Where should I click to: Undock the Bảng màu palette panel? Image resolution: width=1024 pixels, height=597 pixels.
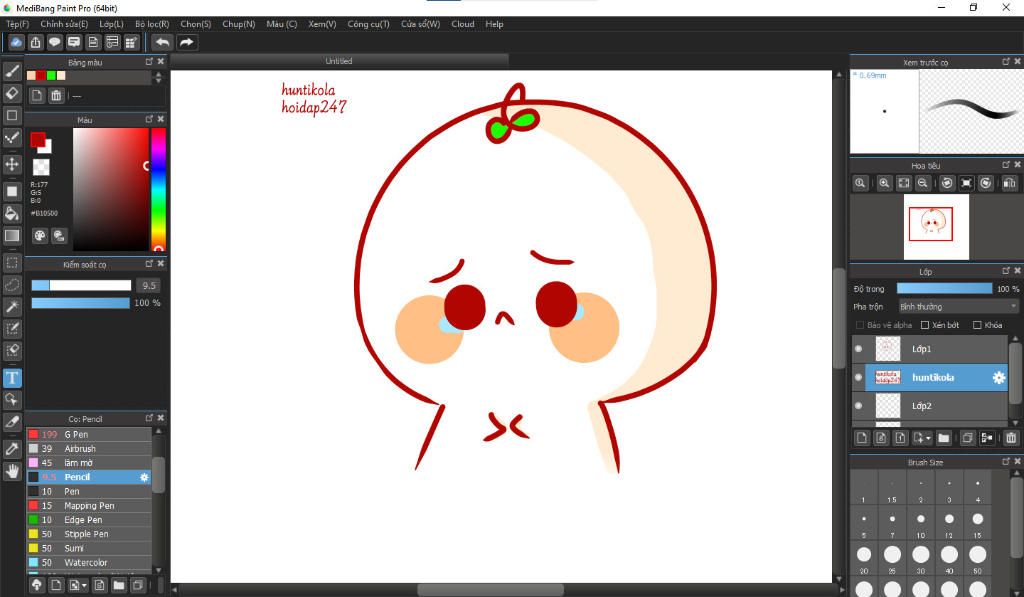click(149, 61)
